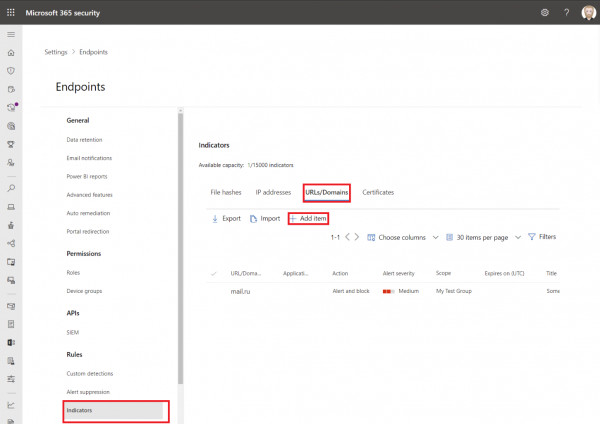Click the Filters button label
This screenshot has height=424, width=600.
coord(547,237)
